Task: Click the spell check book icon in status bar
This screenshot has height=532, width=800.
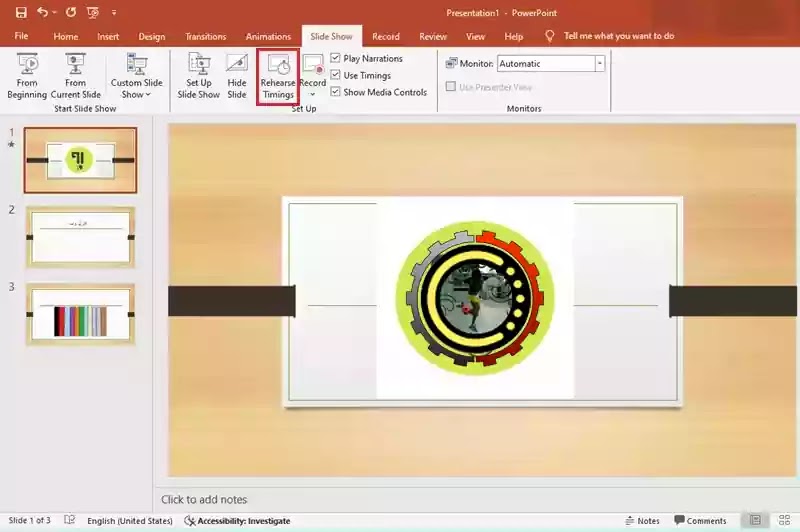Action: point(69,520)
